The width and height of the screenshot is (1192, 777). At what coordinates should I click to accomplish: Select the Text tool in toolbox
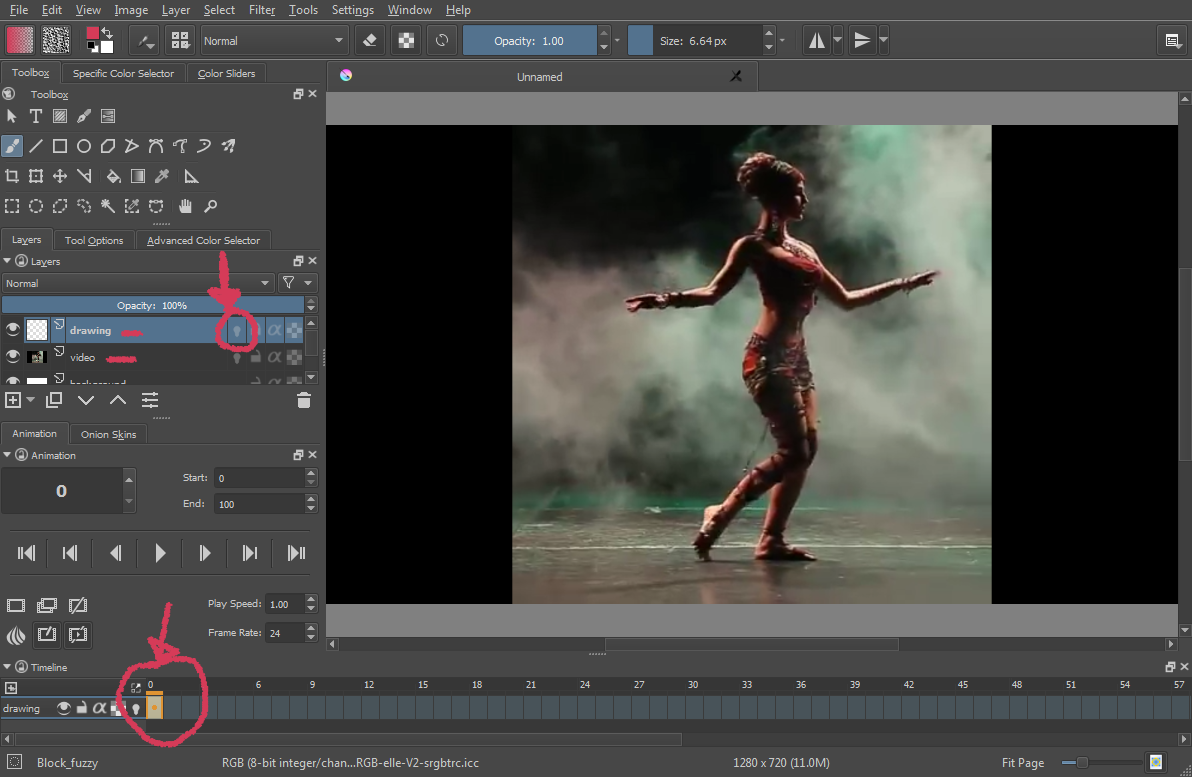pyautogui.click(x=36, y=116)
